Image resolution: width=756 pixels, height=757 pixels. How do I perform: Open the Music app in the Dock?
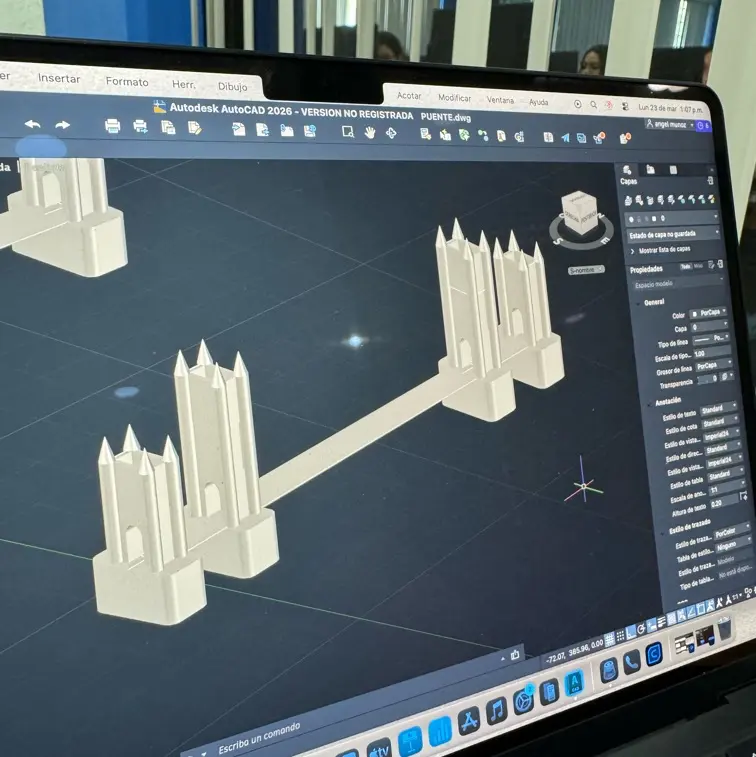[496, 711]
